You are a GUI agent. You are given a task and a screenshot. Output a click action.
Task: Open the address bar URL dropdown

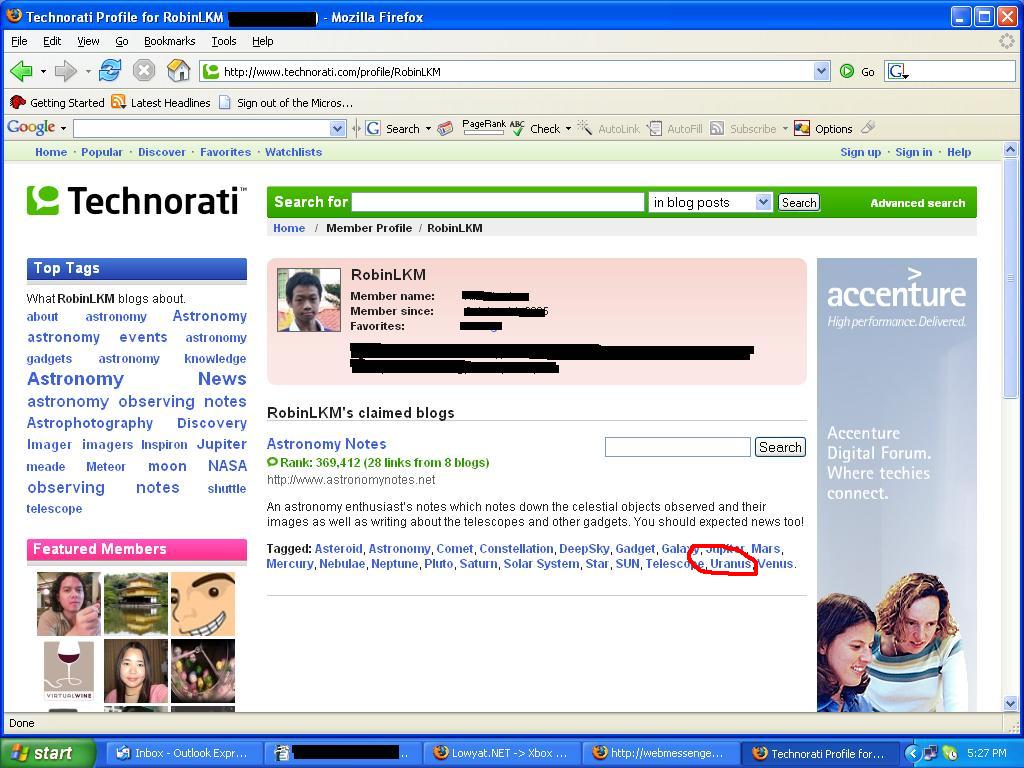click(x=822, y=71)
